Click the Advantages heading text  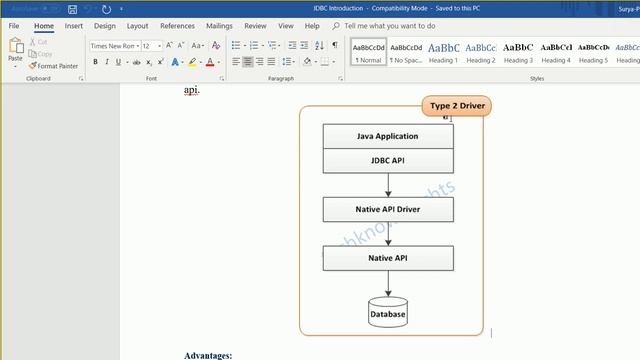(x=208, y=355)
